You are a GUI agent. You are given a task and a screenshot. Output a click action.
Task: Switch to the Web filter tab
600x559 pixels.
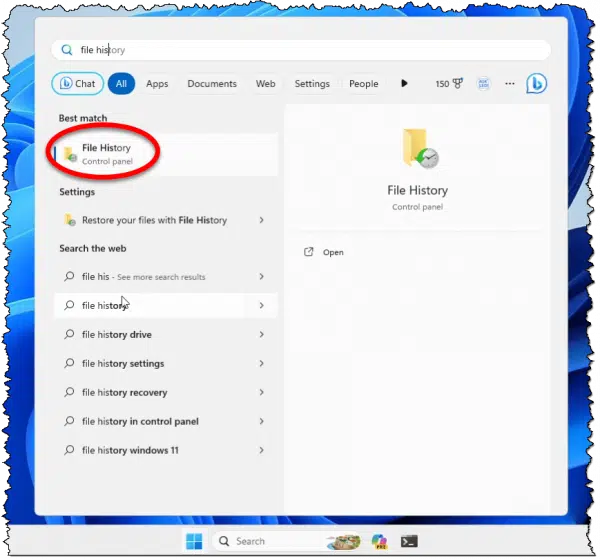tap(266, 84)
